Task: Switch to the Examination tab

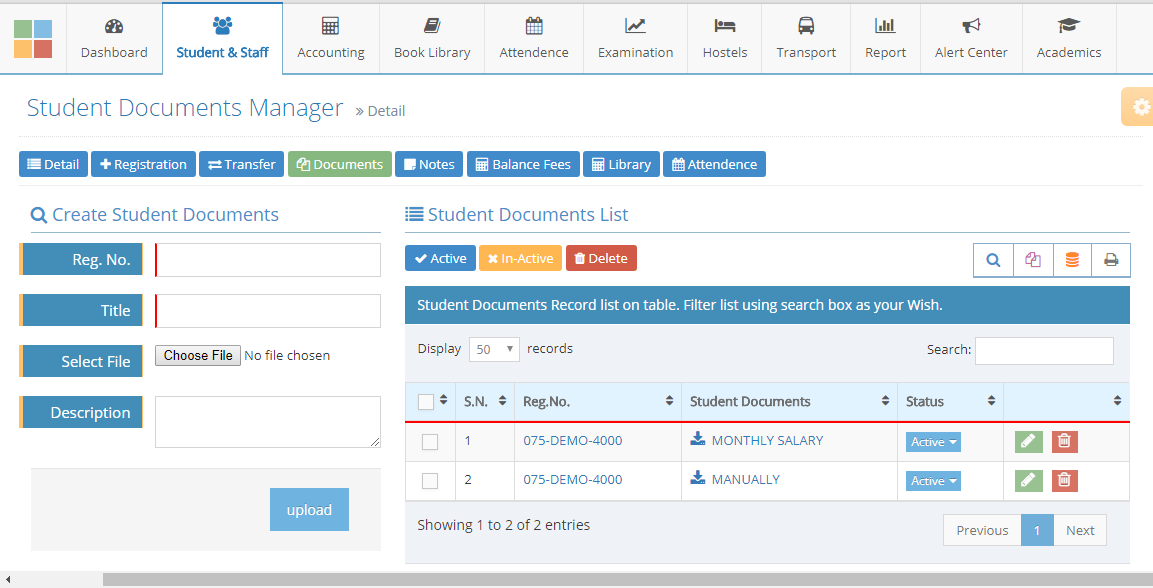Action: pos(635,38)
